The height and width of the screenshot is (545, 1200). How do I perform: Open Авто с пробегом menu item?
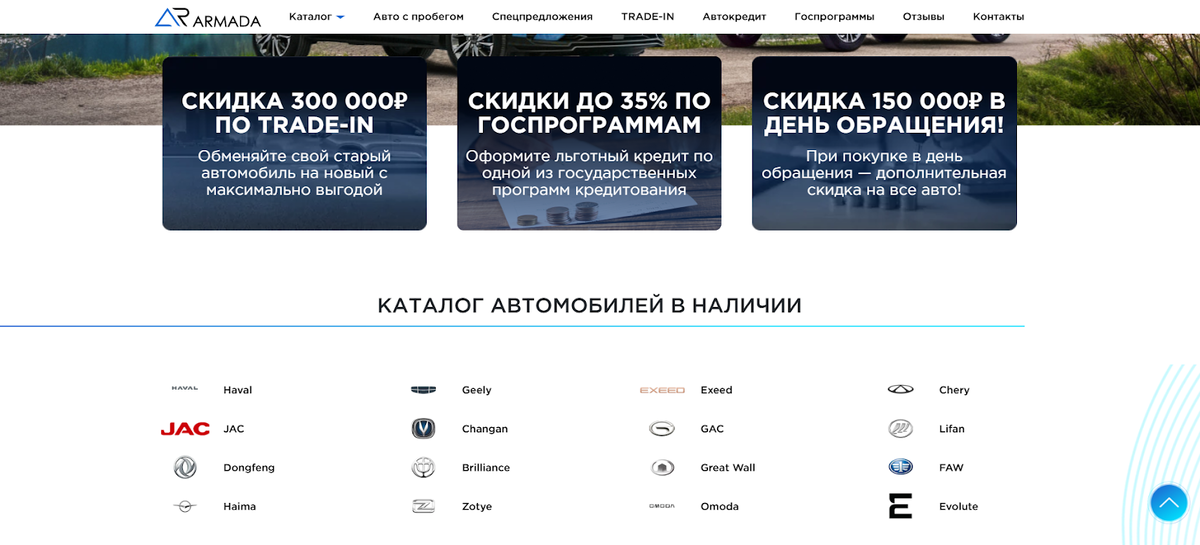(x=418, y=17)
